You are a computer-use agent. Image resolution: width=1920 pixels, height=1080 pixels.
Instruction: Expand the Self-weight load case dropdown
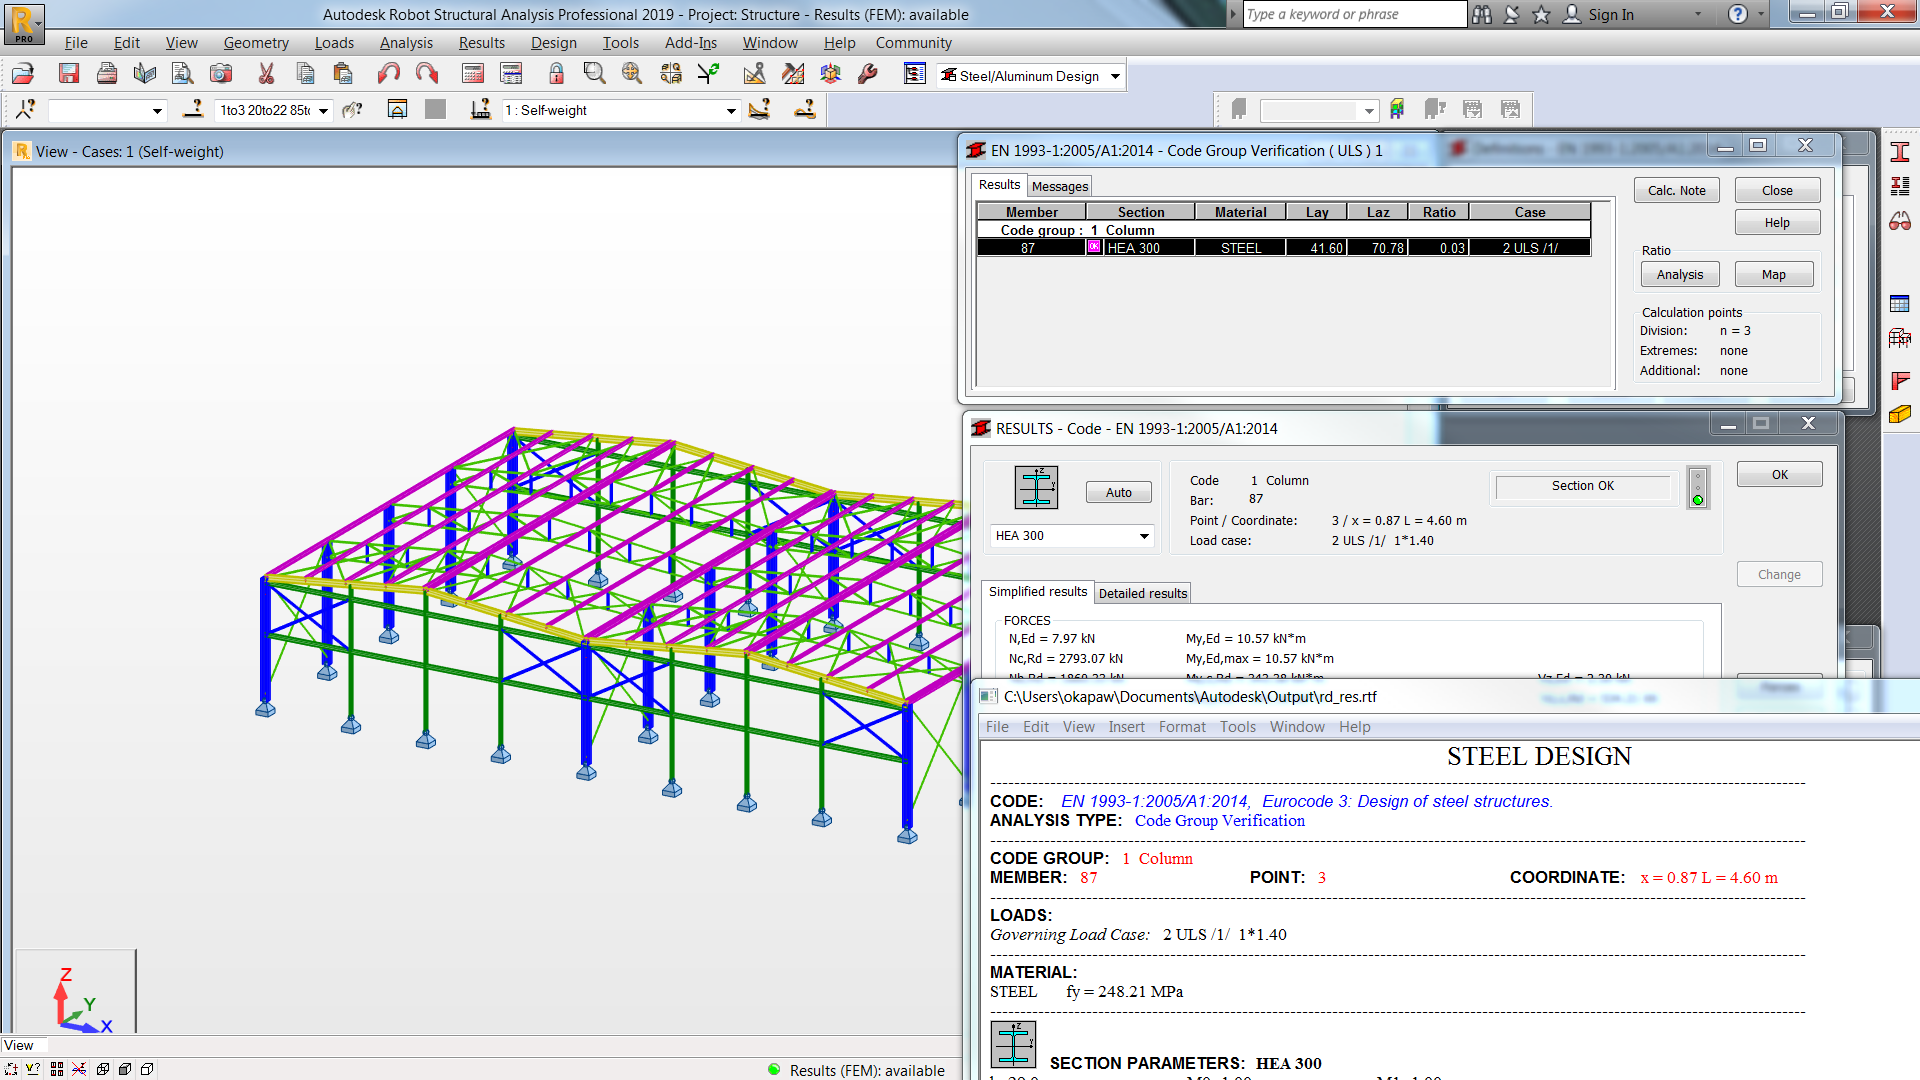point(731,111)
